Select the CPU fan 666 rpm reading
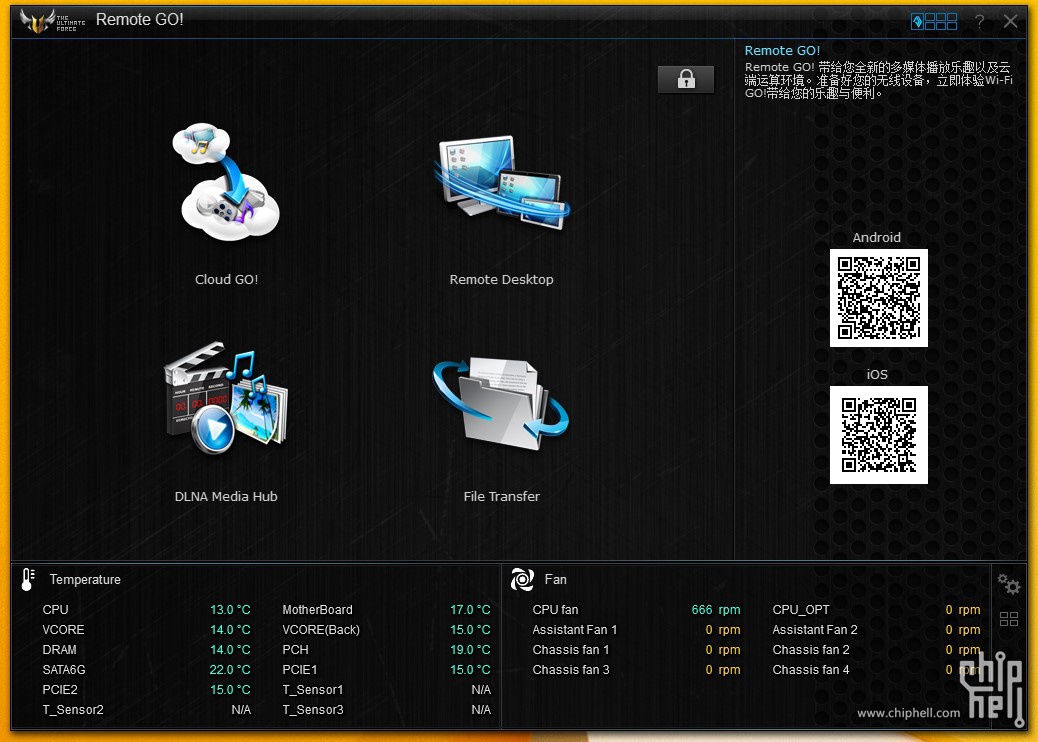 [716, 610]
